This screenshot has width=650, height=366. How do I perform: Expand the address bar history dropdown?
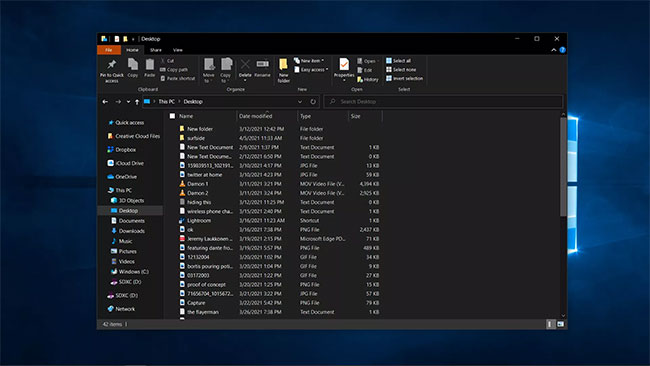point(300,102)
